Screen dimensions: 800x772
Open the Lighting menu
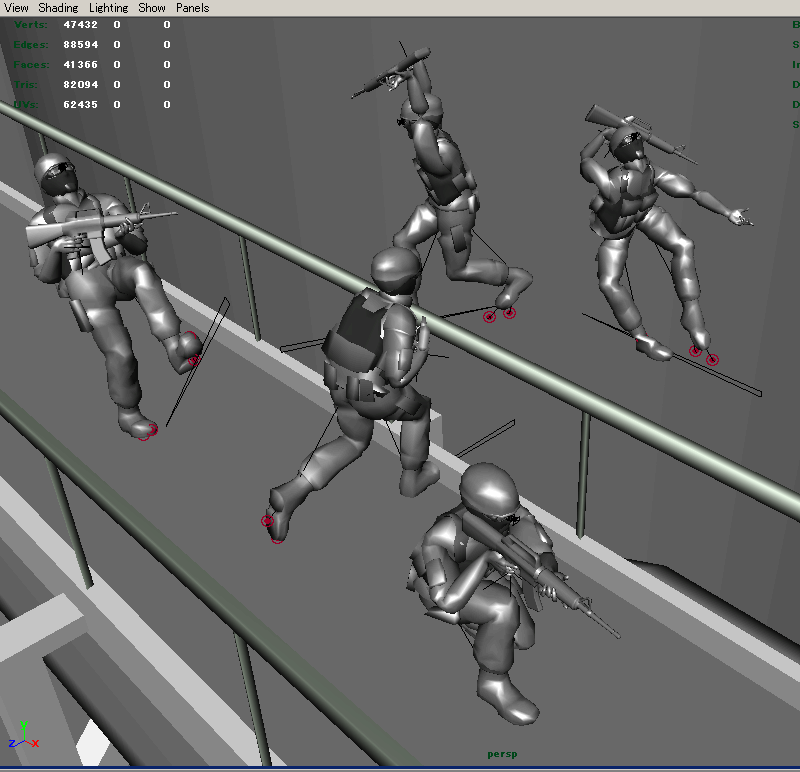pyautogui.click(x=108, y=8)
